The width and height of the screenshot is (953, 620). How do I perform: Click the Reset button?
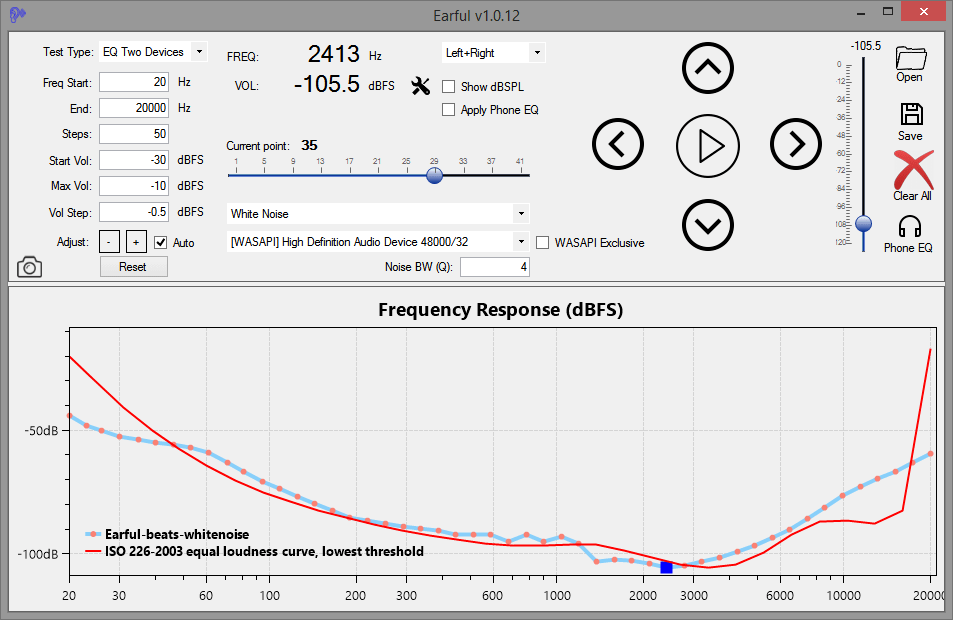pyautogui.click(x=133, y=267)
